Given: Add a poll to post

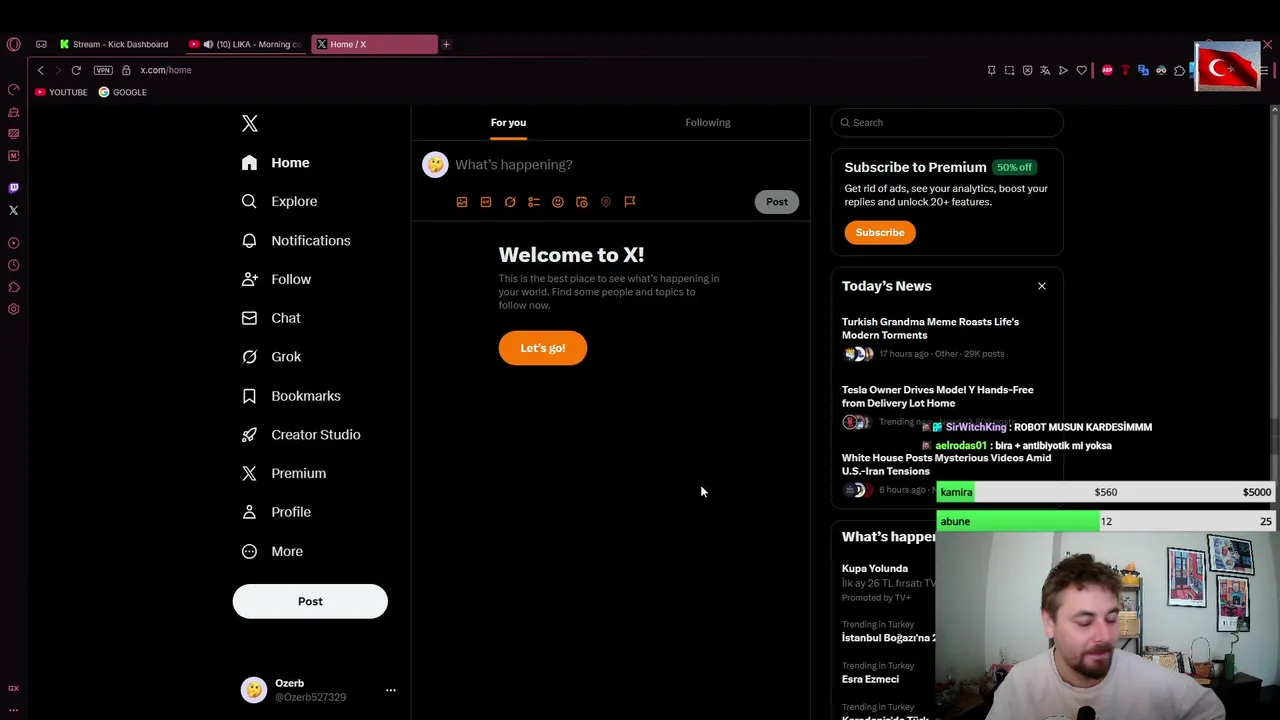Looking at the screenshot, I should tap(534, 202).
